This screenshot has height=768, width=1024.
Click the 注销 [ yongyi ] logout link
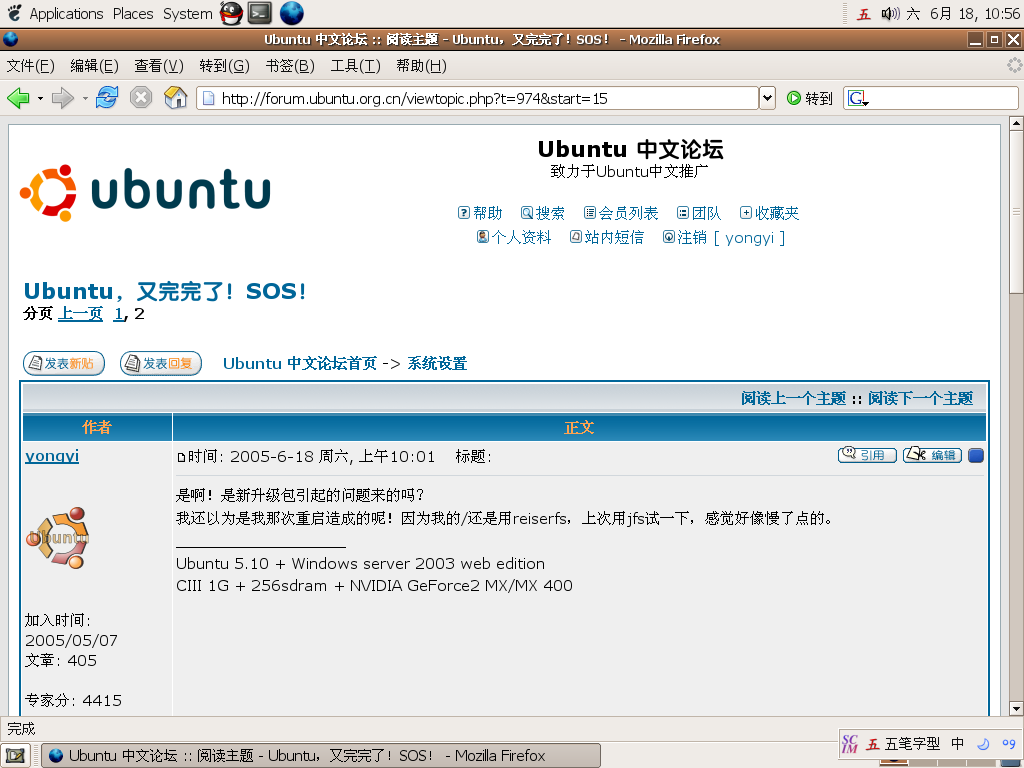(x=724, y=237)
